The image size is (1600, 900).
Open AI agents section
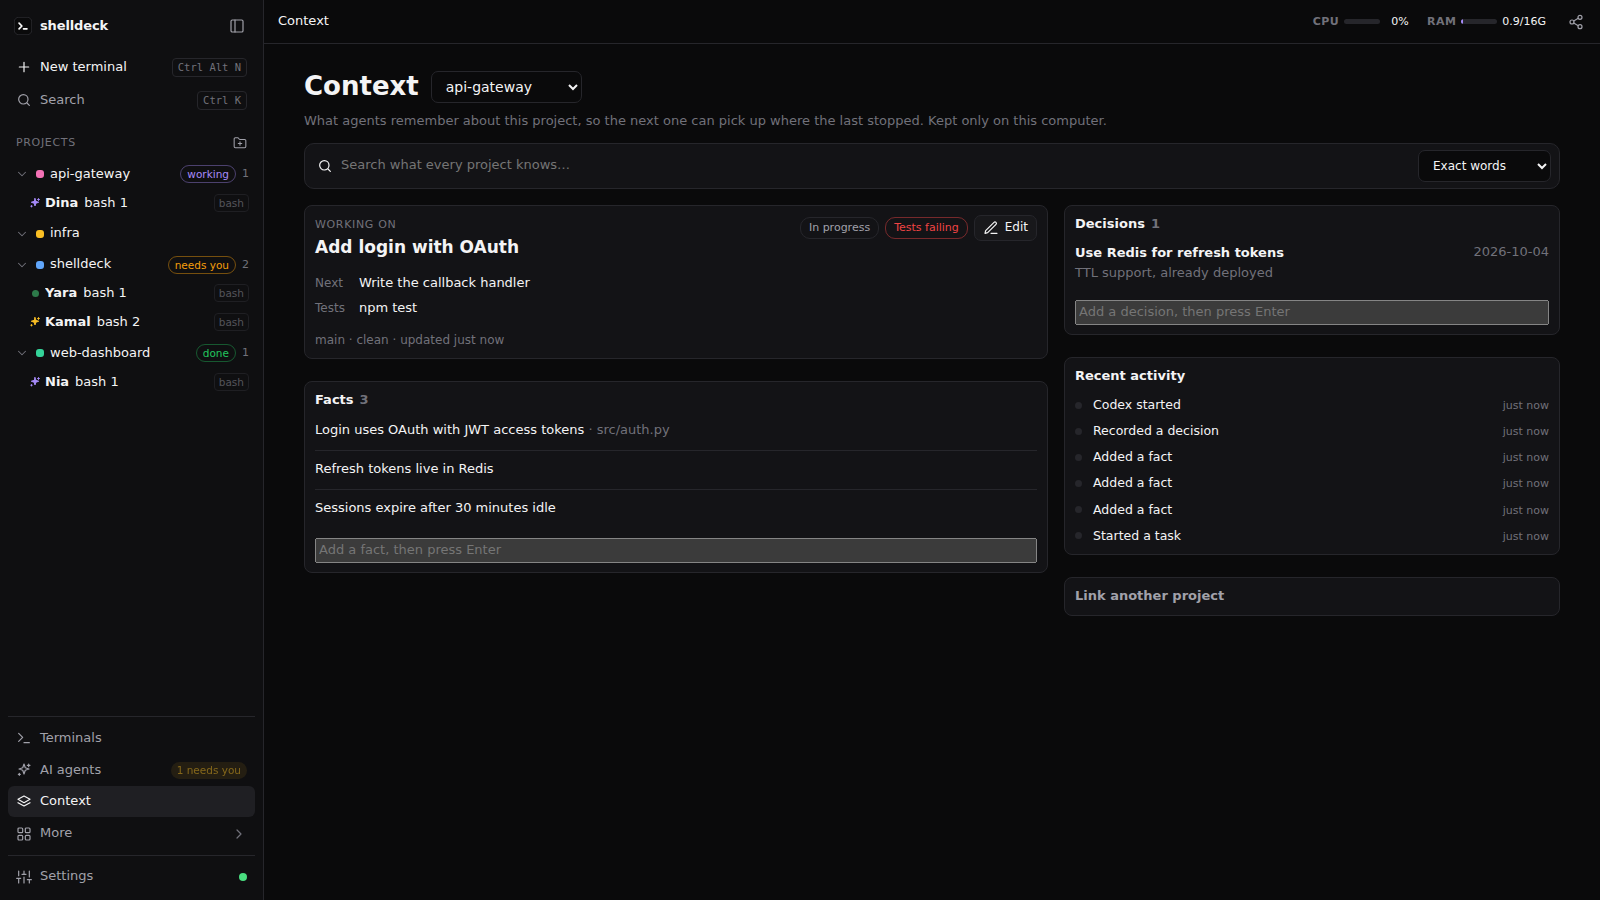pyautogui.click(x=131, y=770)
